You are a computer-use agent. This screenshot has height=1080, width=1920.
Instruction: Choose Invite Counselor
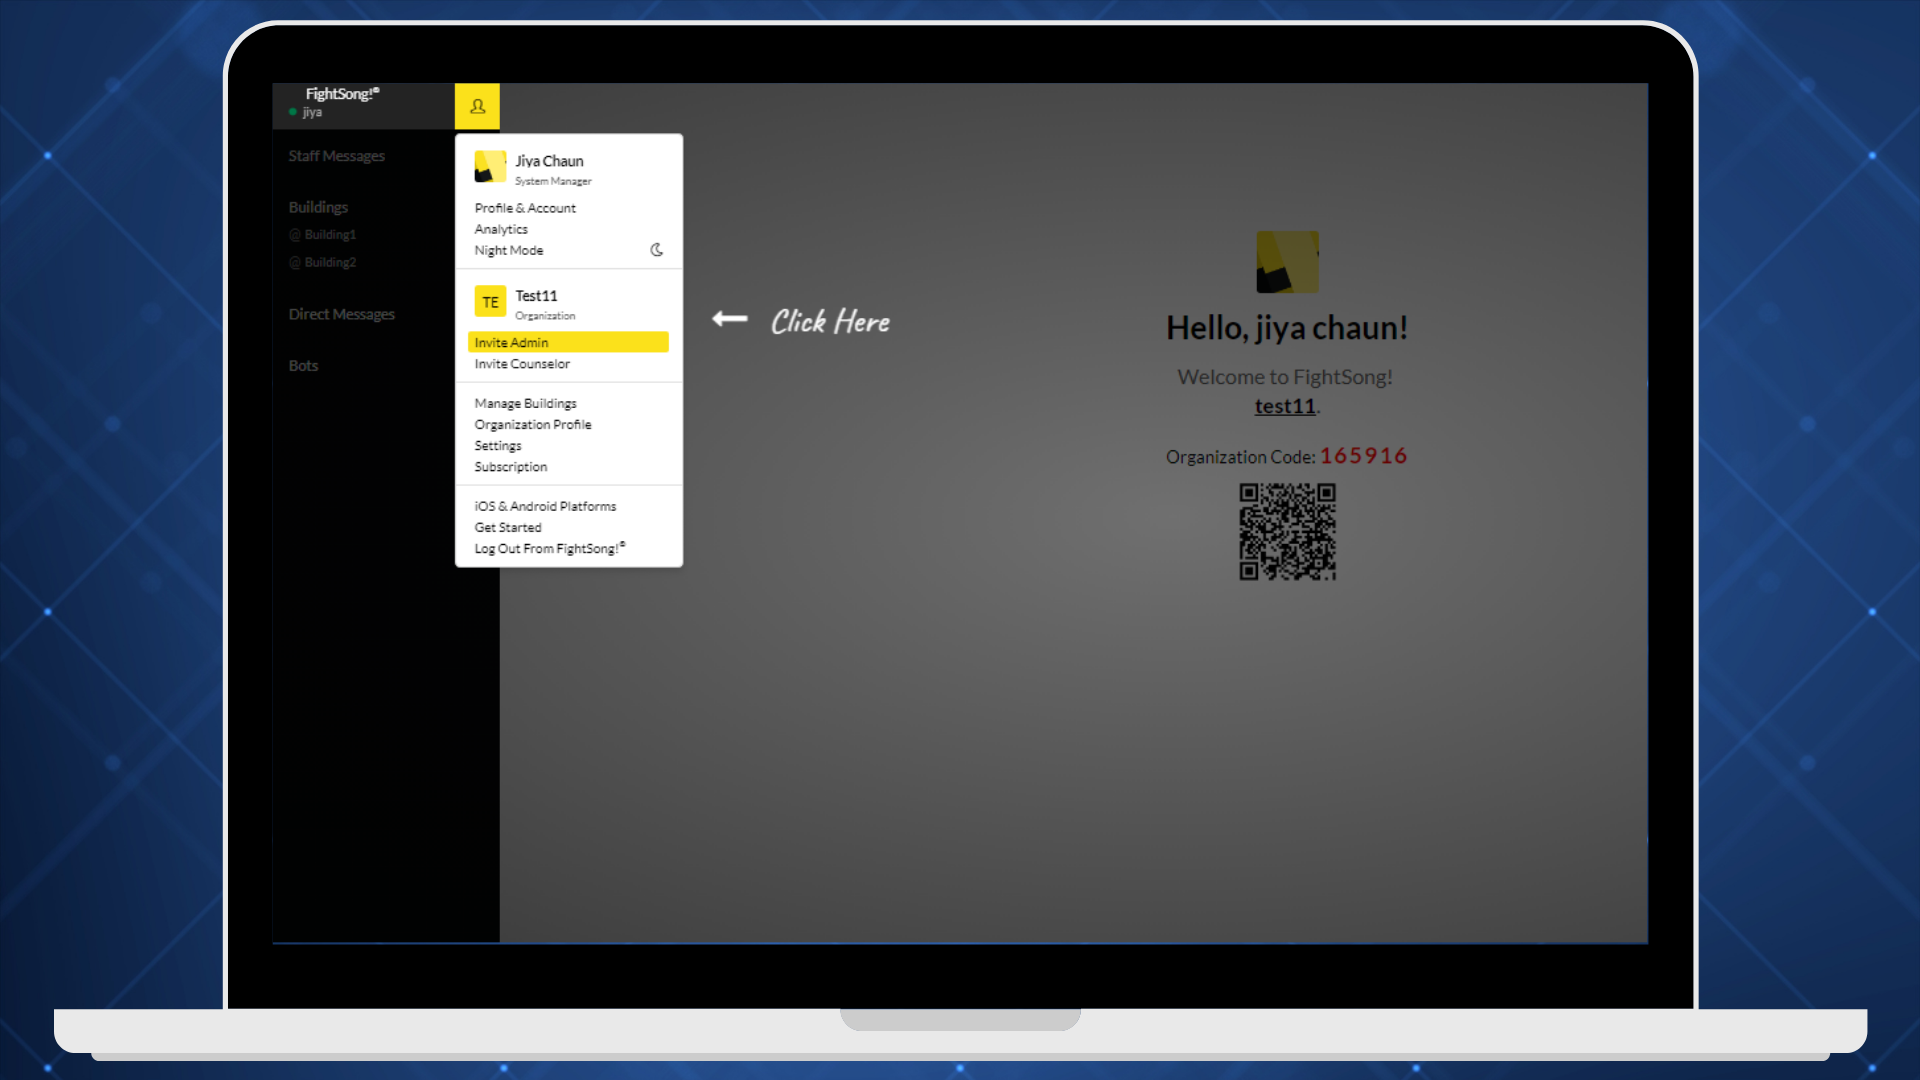(522, 364)
